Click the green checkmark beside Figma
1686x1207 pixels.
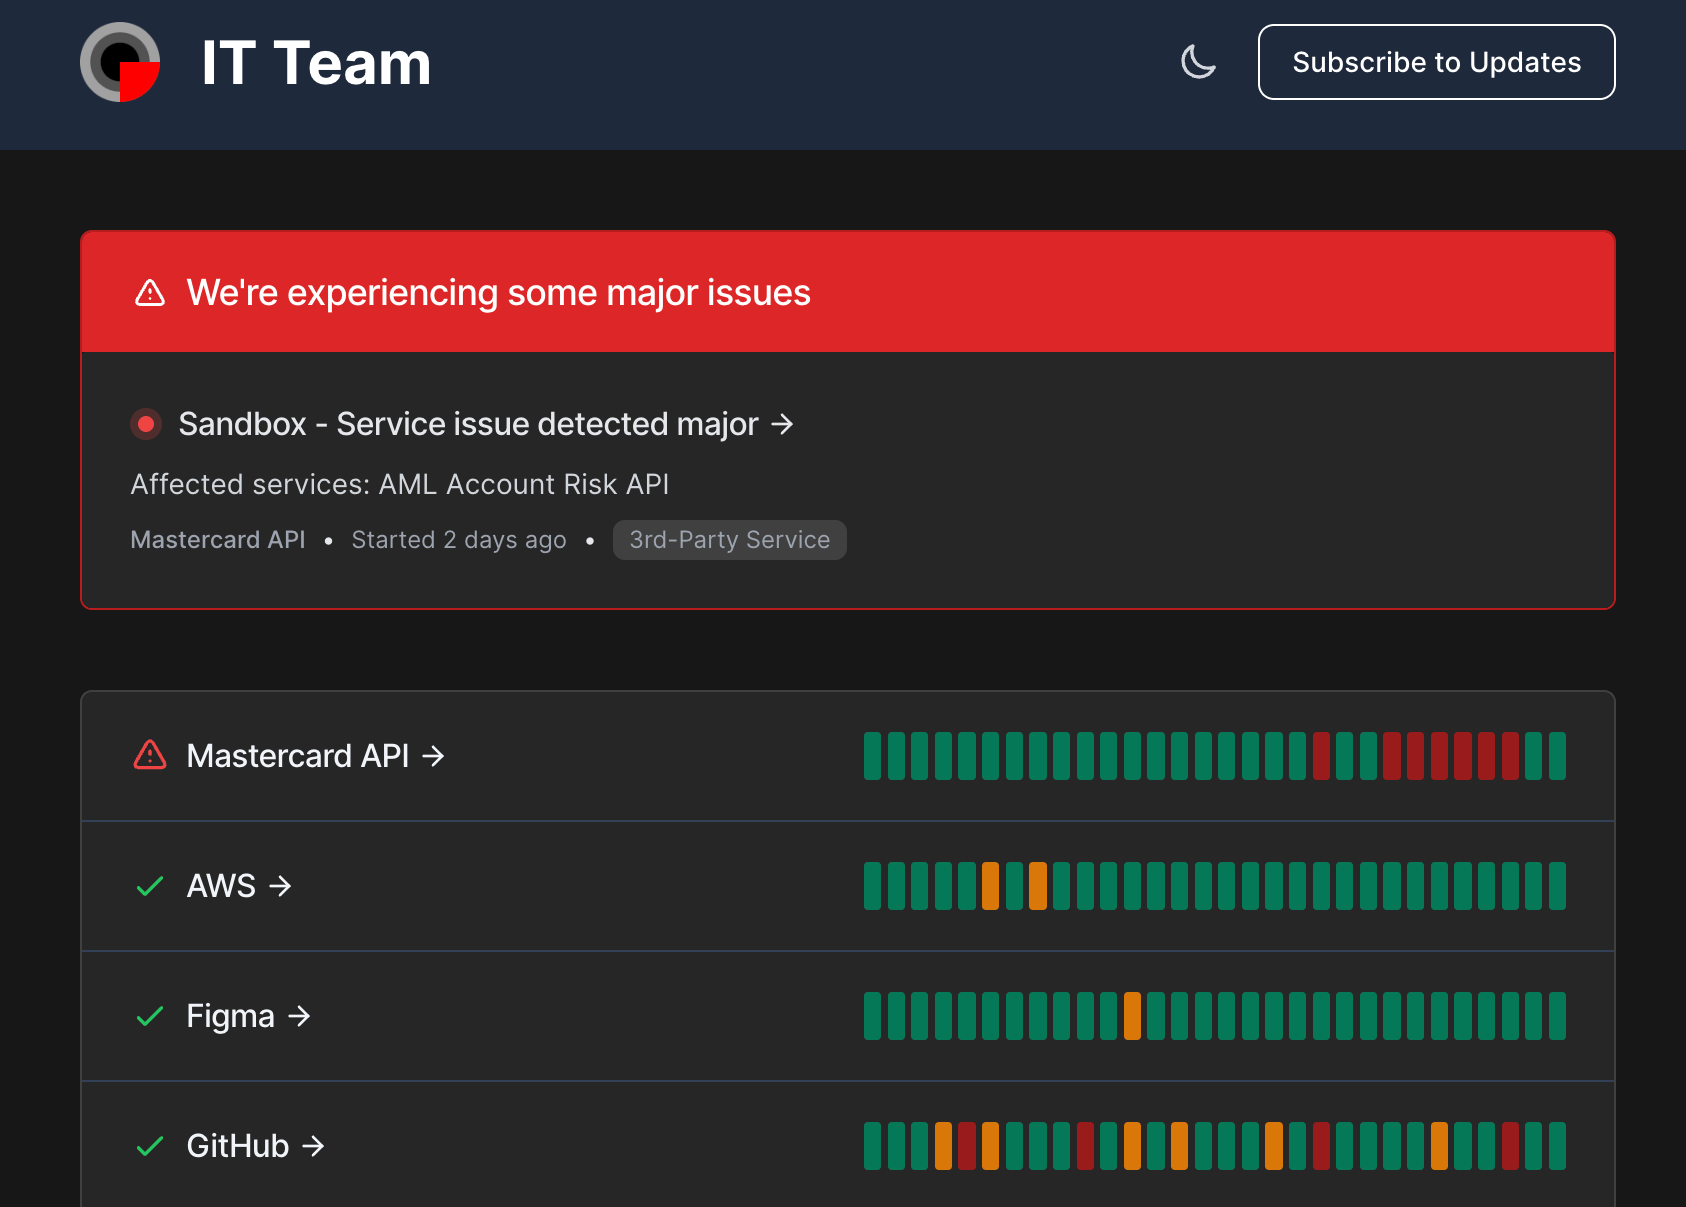[x=150, y=1016]
